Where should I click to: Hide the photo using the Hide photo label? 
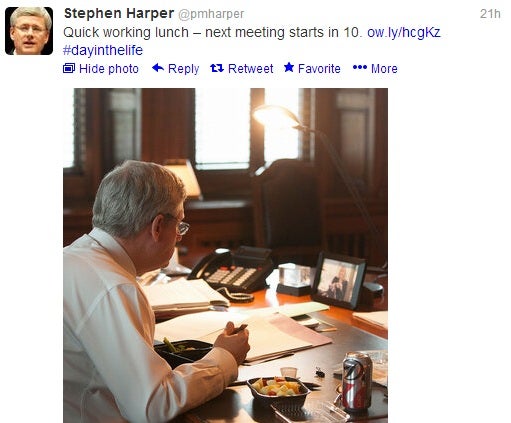pyautogui.click(x=109, y=69)
